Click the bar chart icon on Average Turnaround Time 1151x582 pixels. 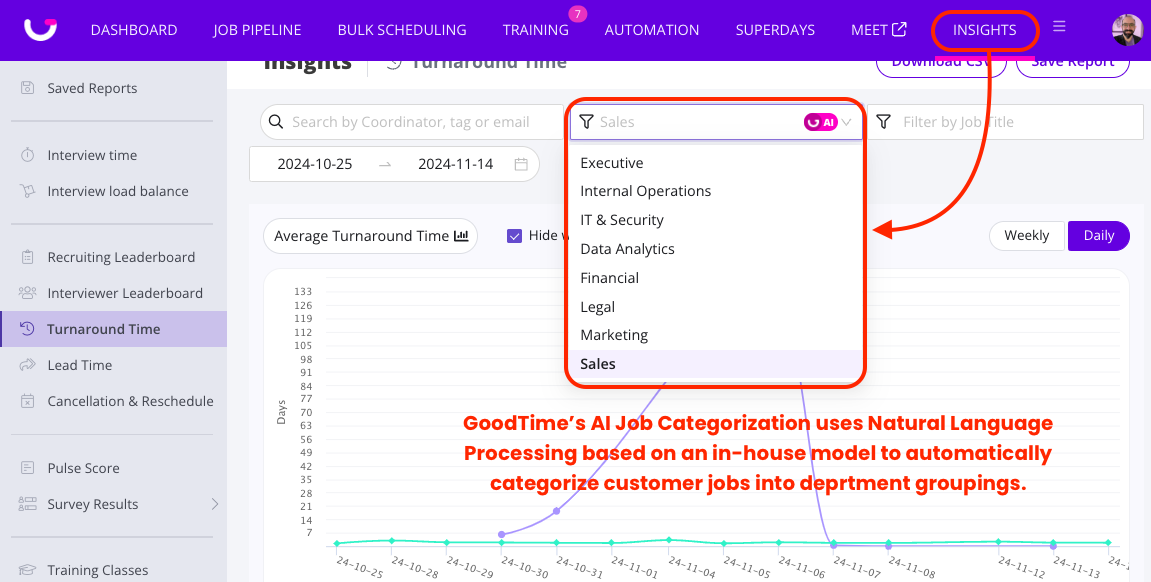tap(461, 236)
